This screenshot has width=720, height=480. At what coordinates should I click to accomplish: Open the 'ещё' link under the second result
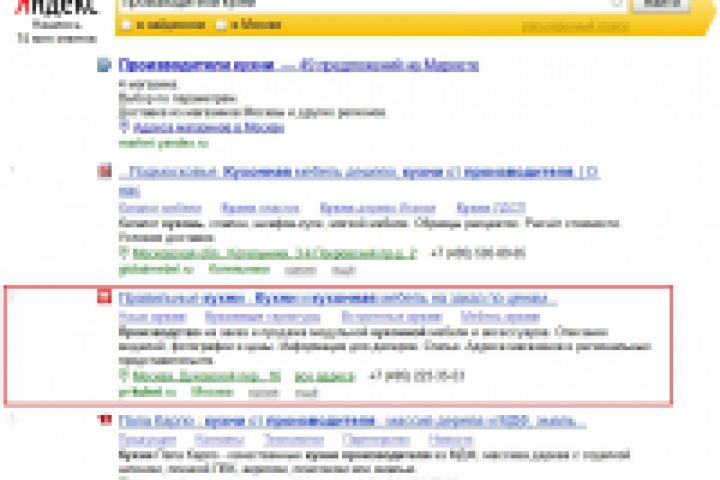point(343,270)
